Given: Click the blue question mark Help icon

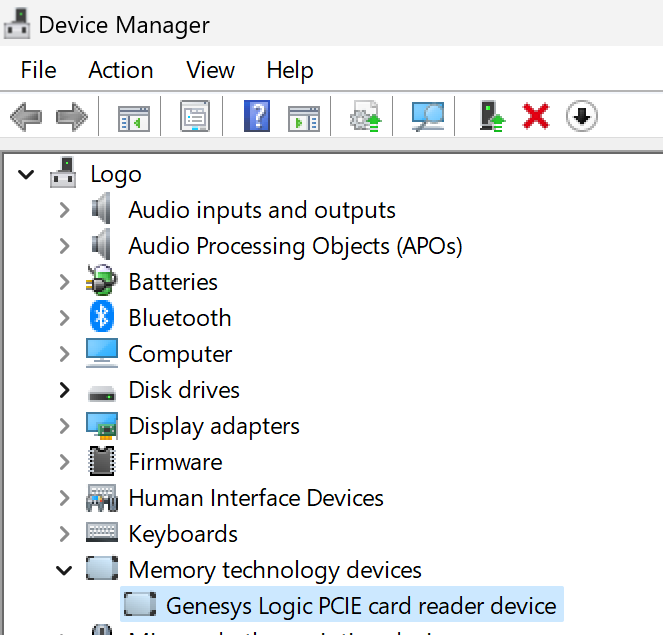Looking at the screenshot, I should (x=257, y=116).
